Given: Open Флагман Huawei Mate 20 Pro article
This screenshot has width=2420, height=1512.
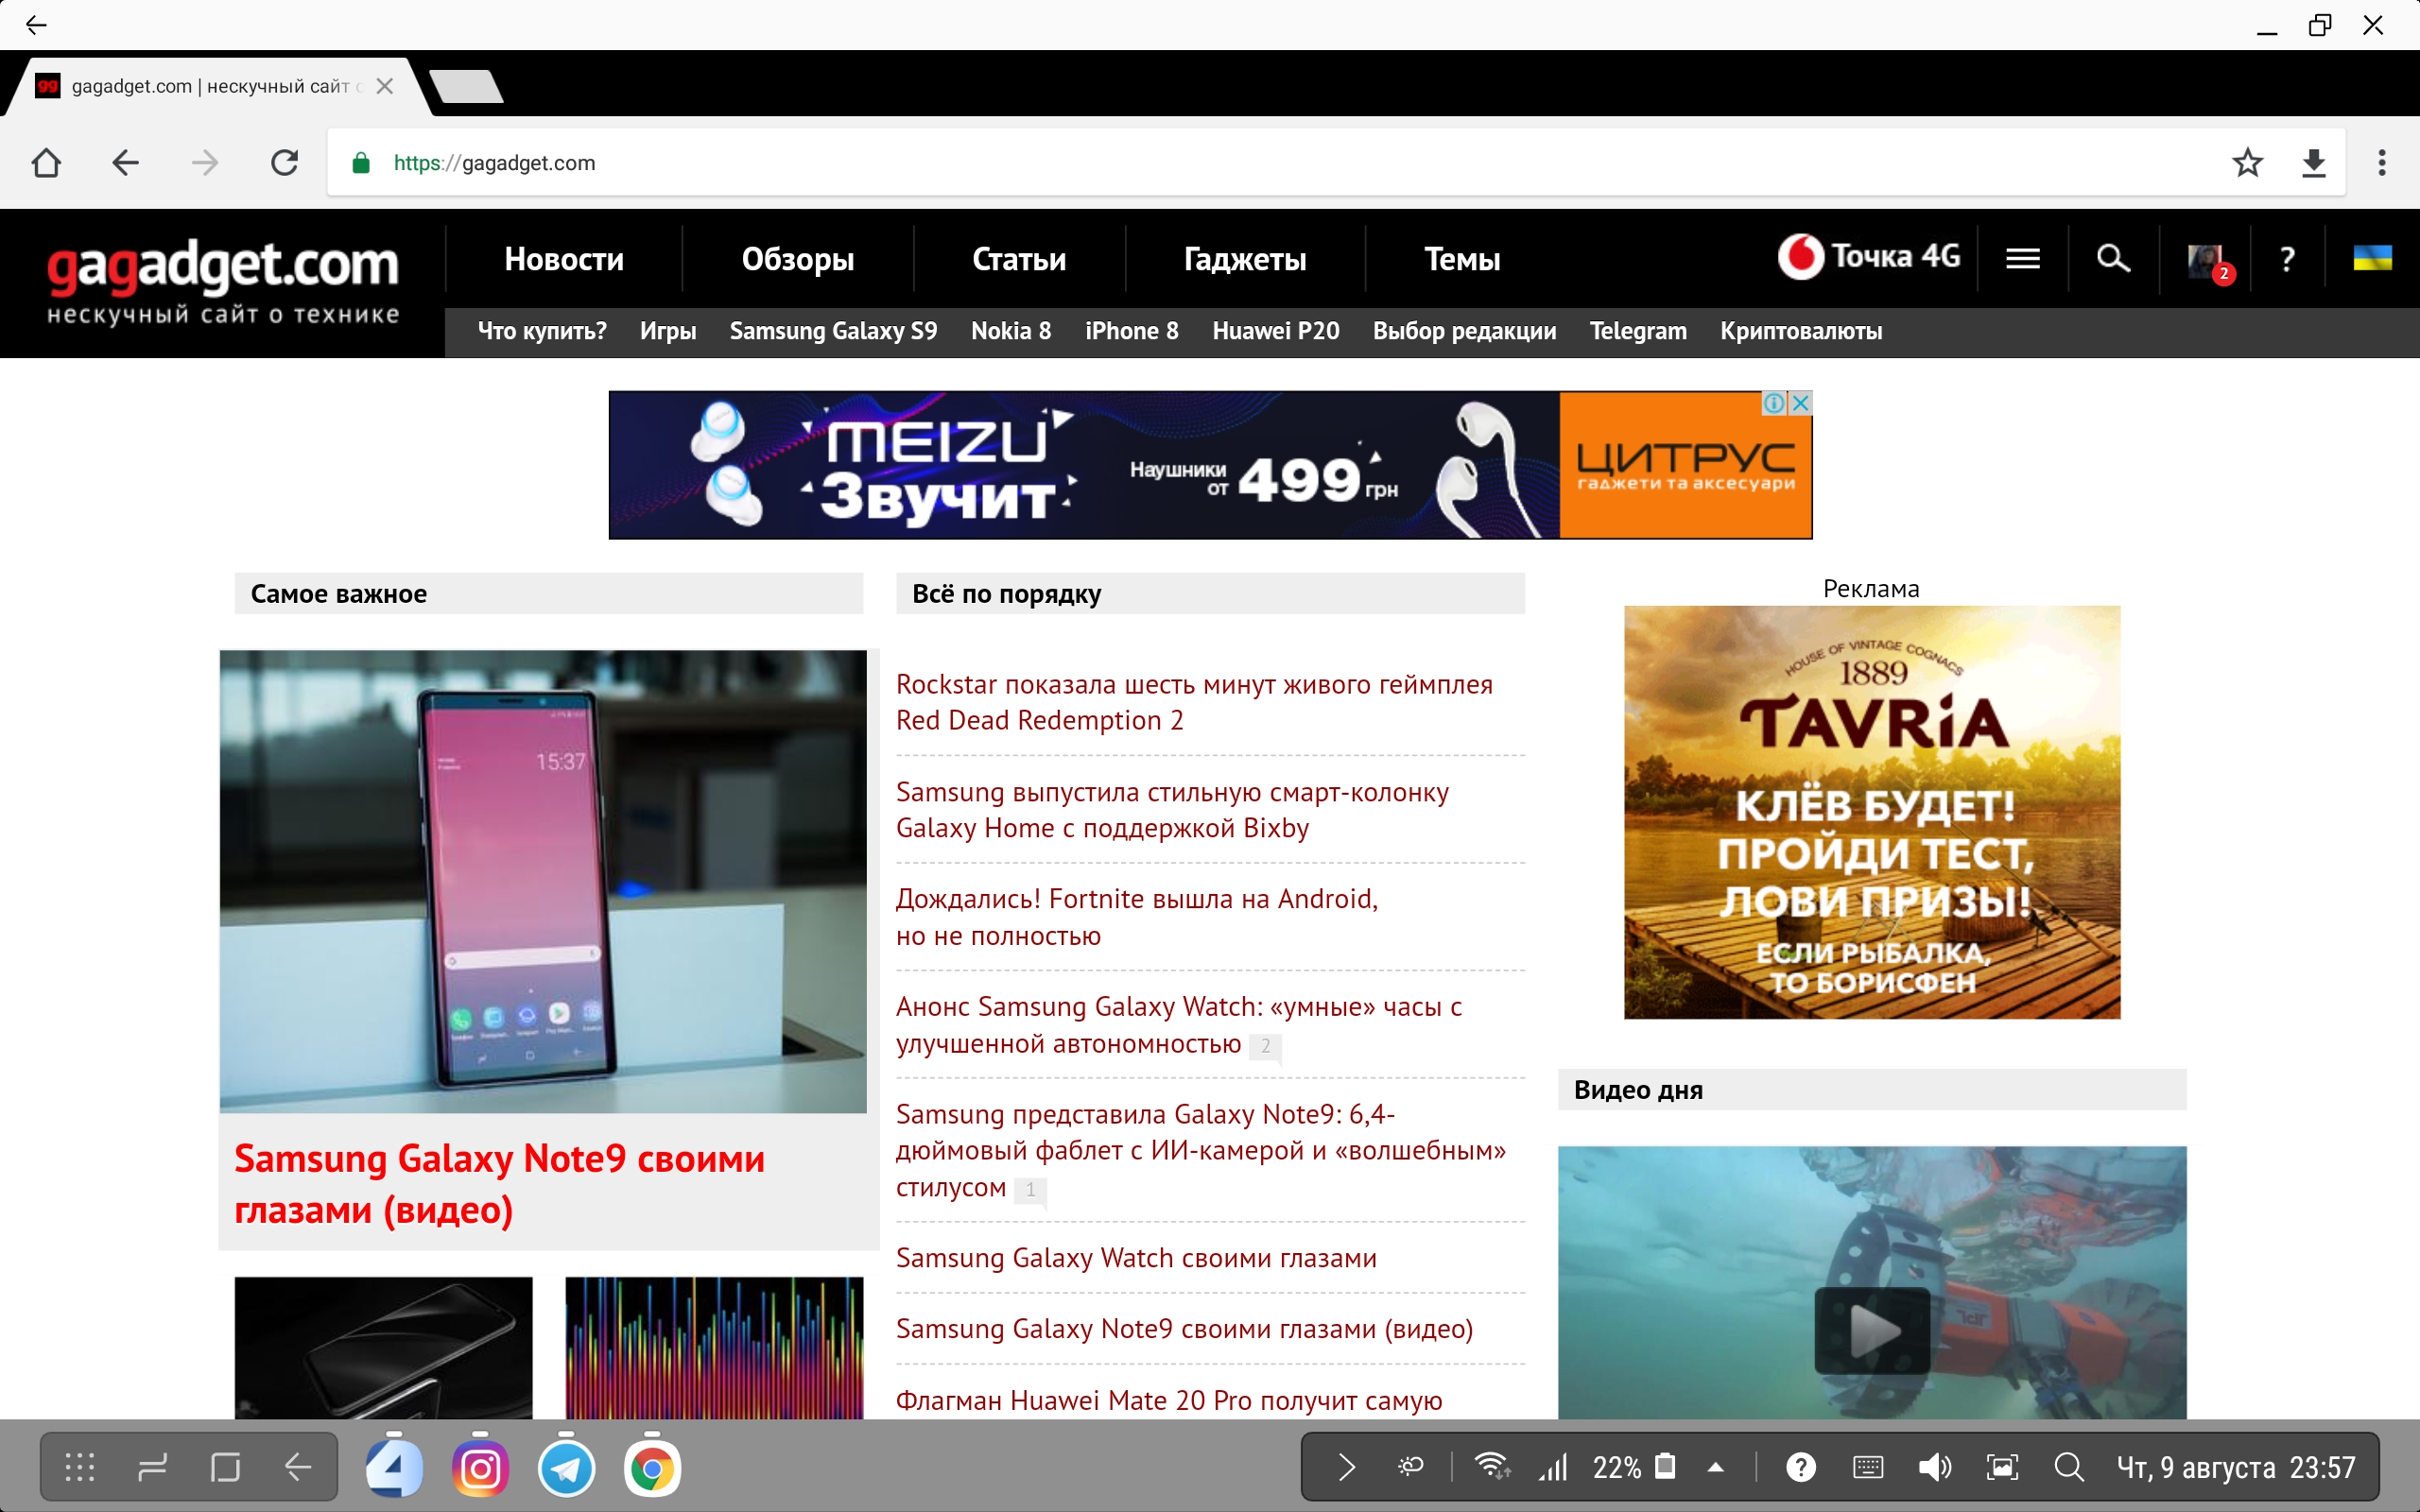Looking at the screenshot, I should click(x=1169, y=1400).
